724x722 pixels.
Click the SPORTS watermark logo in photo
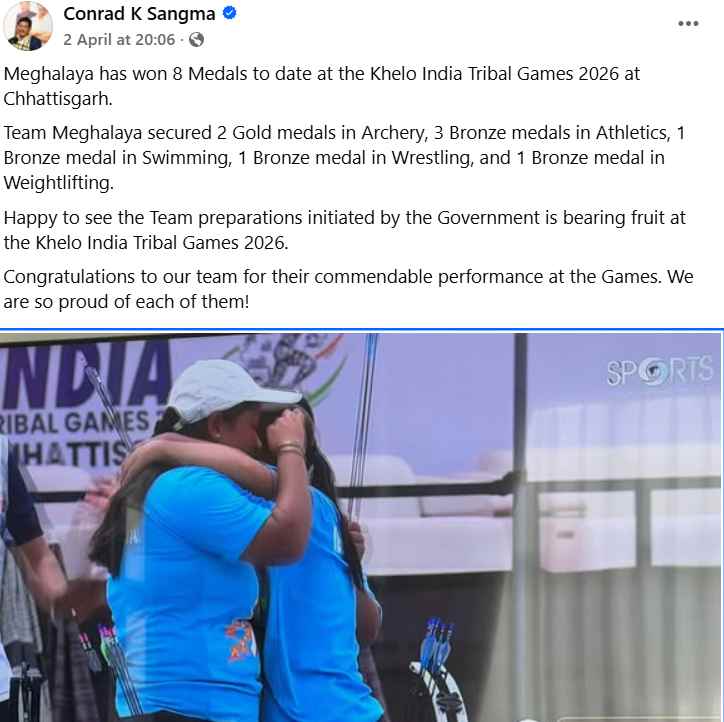click(x=659, y=370)
